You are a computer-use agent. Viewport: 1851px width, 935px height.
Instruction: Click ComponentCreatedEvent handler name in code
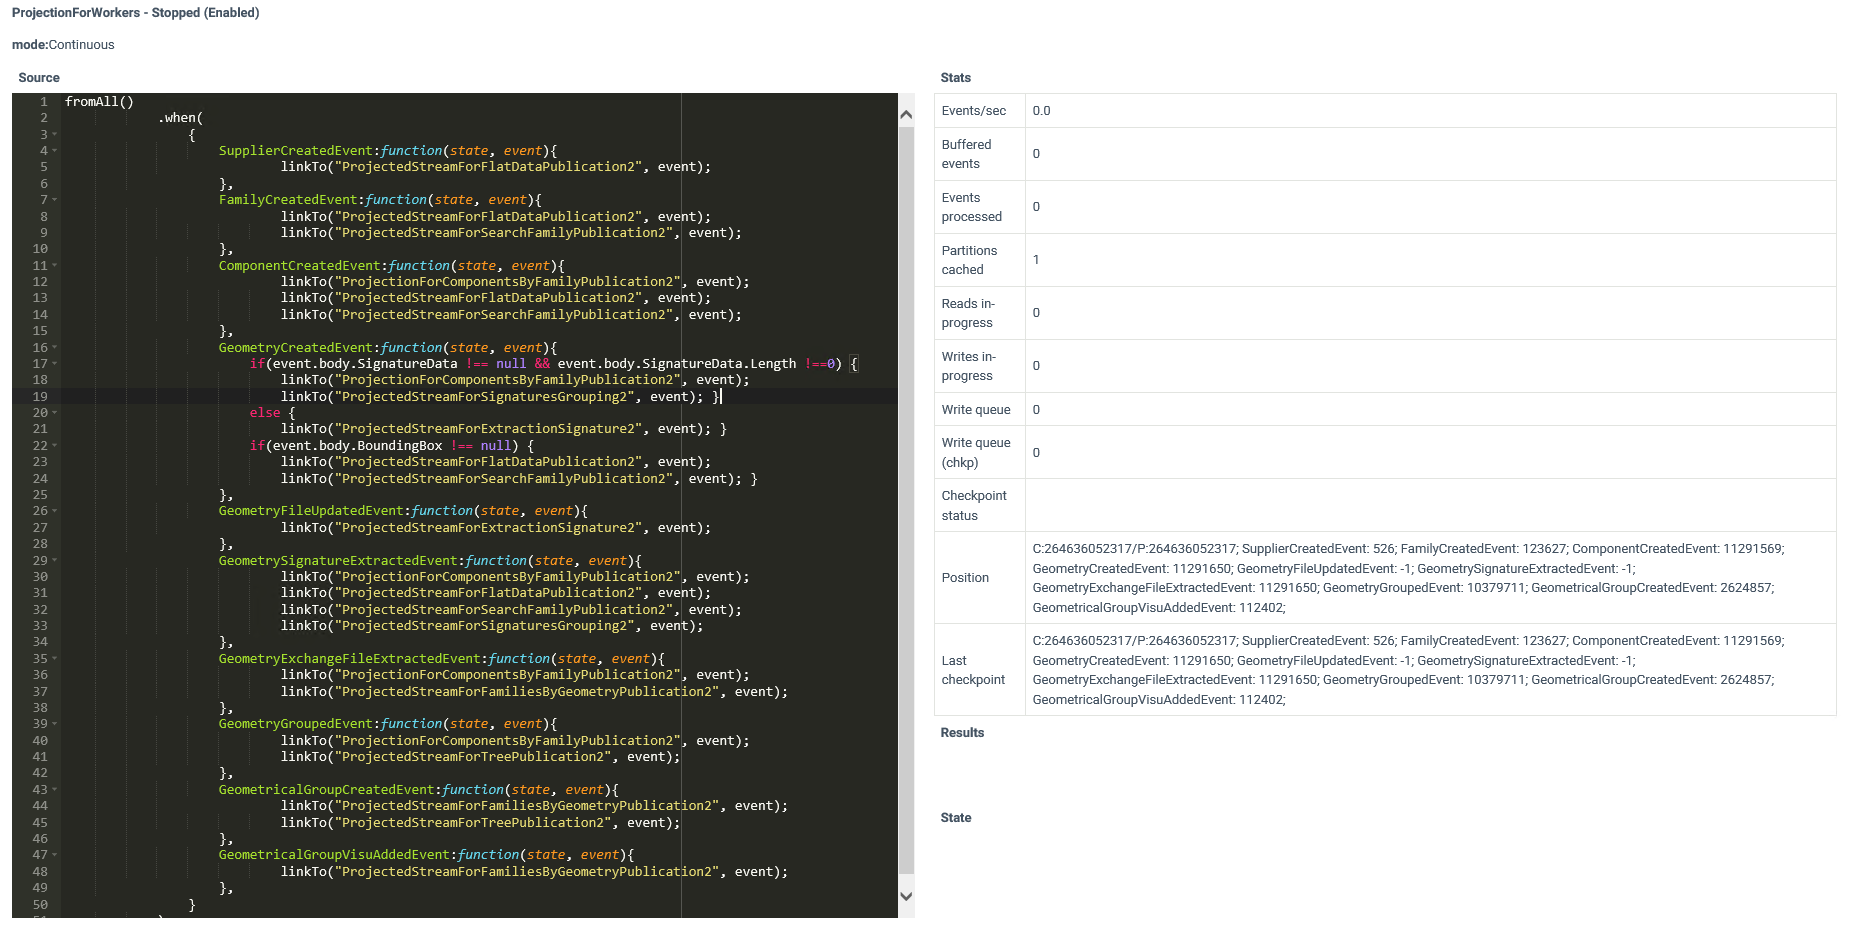(x=300, y=266)
